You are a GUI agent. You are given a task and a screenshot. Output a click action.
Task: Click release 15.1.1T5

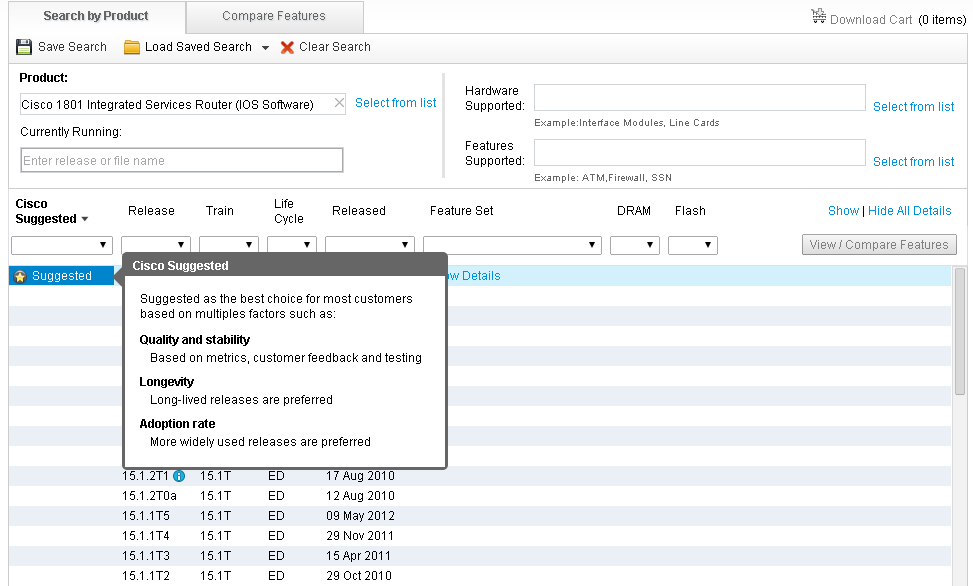(145, 516)
